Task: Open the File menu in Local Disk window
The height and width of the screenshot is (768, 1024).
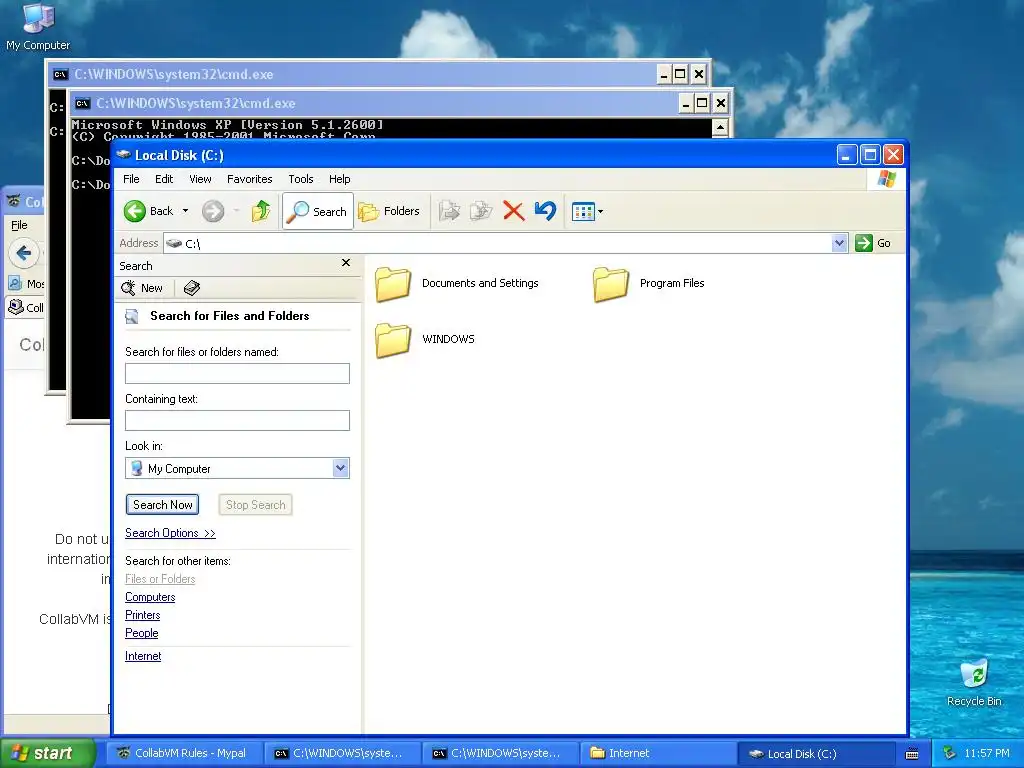Action: pos(131,179)
